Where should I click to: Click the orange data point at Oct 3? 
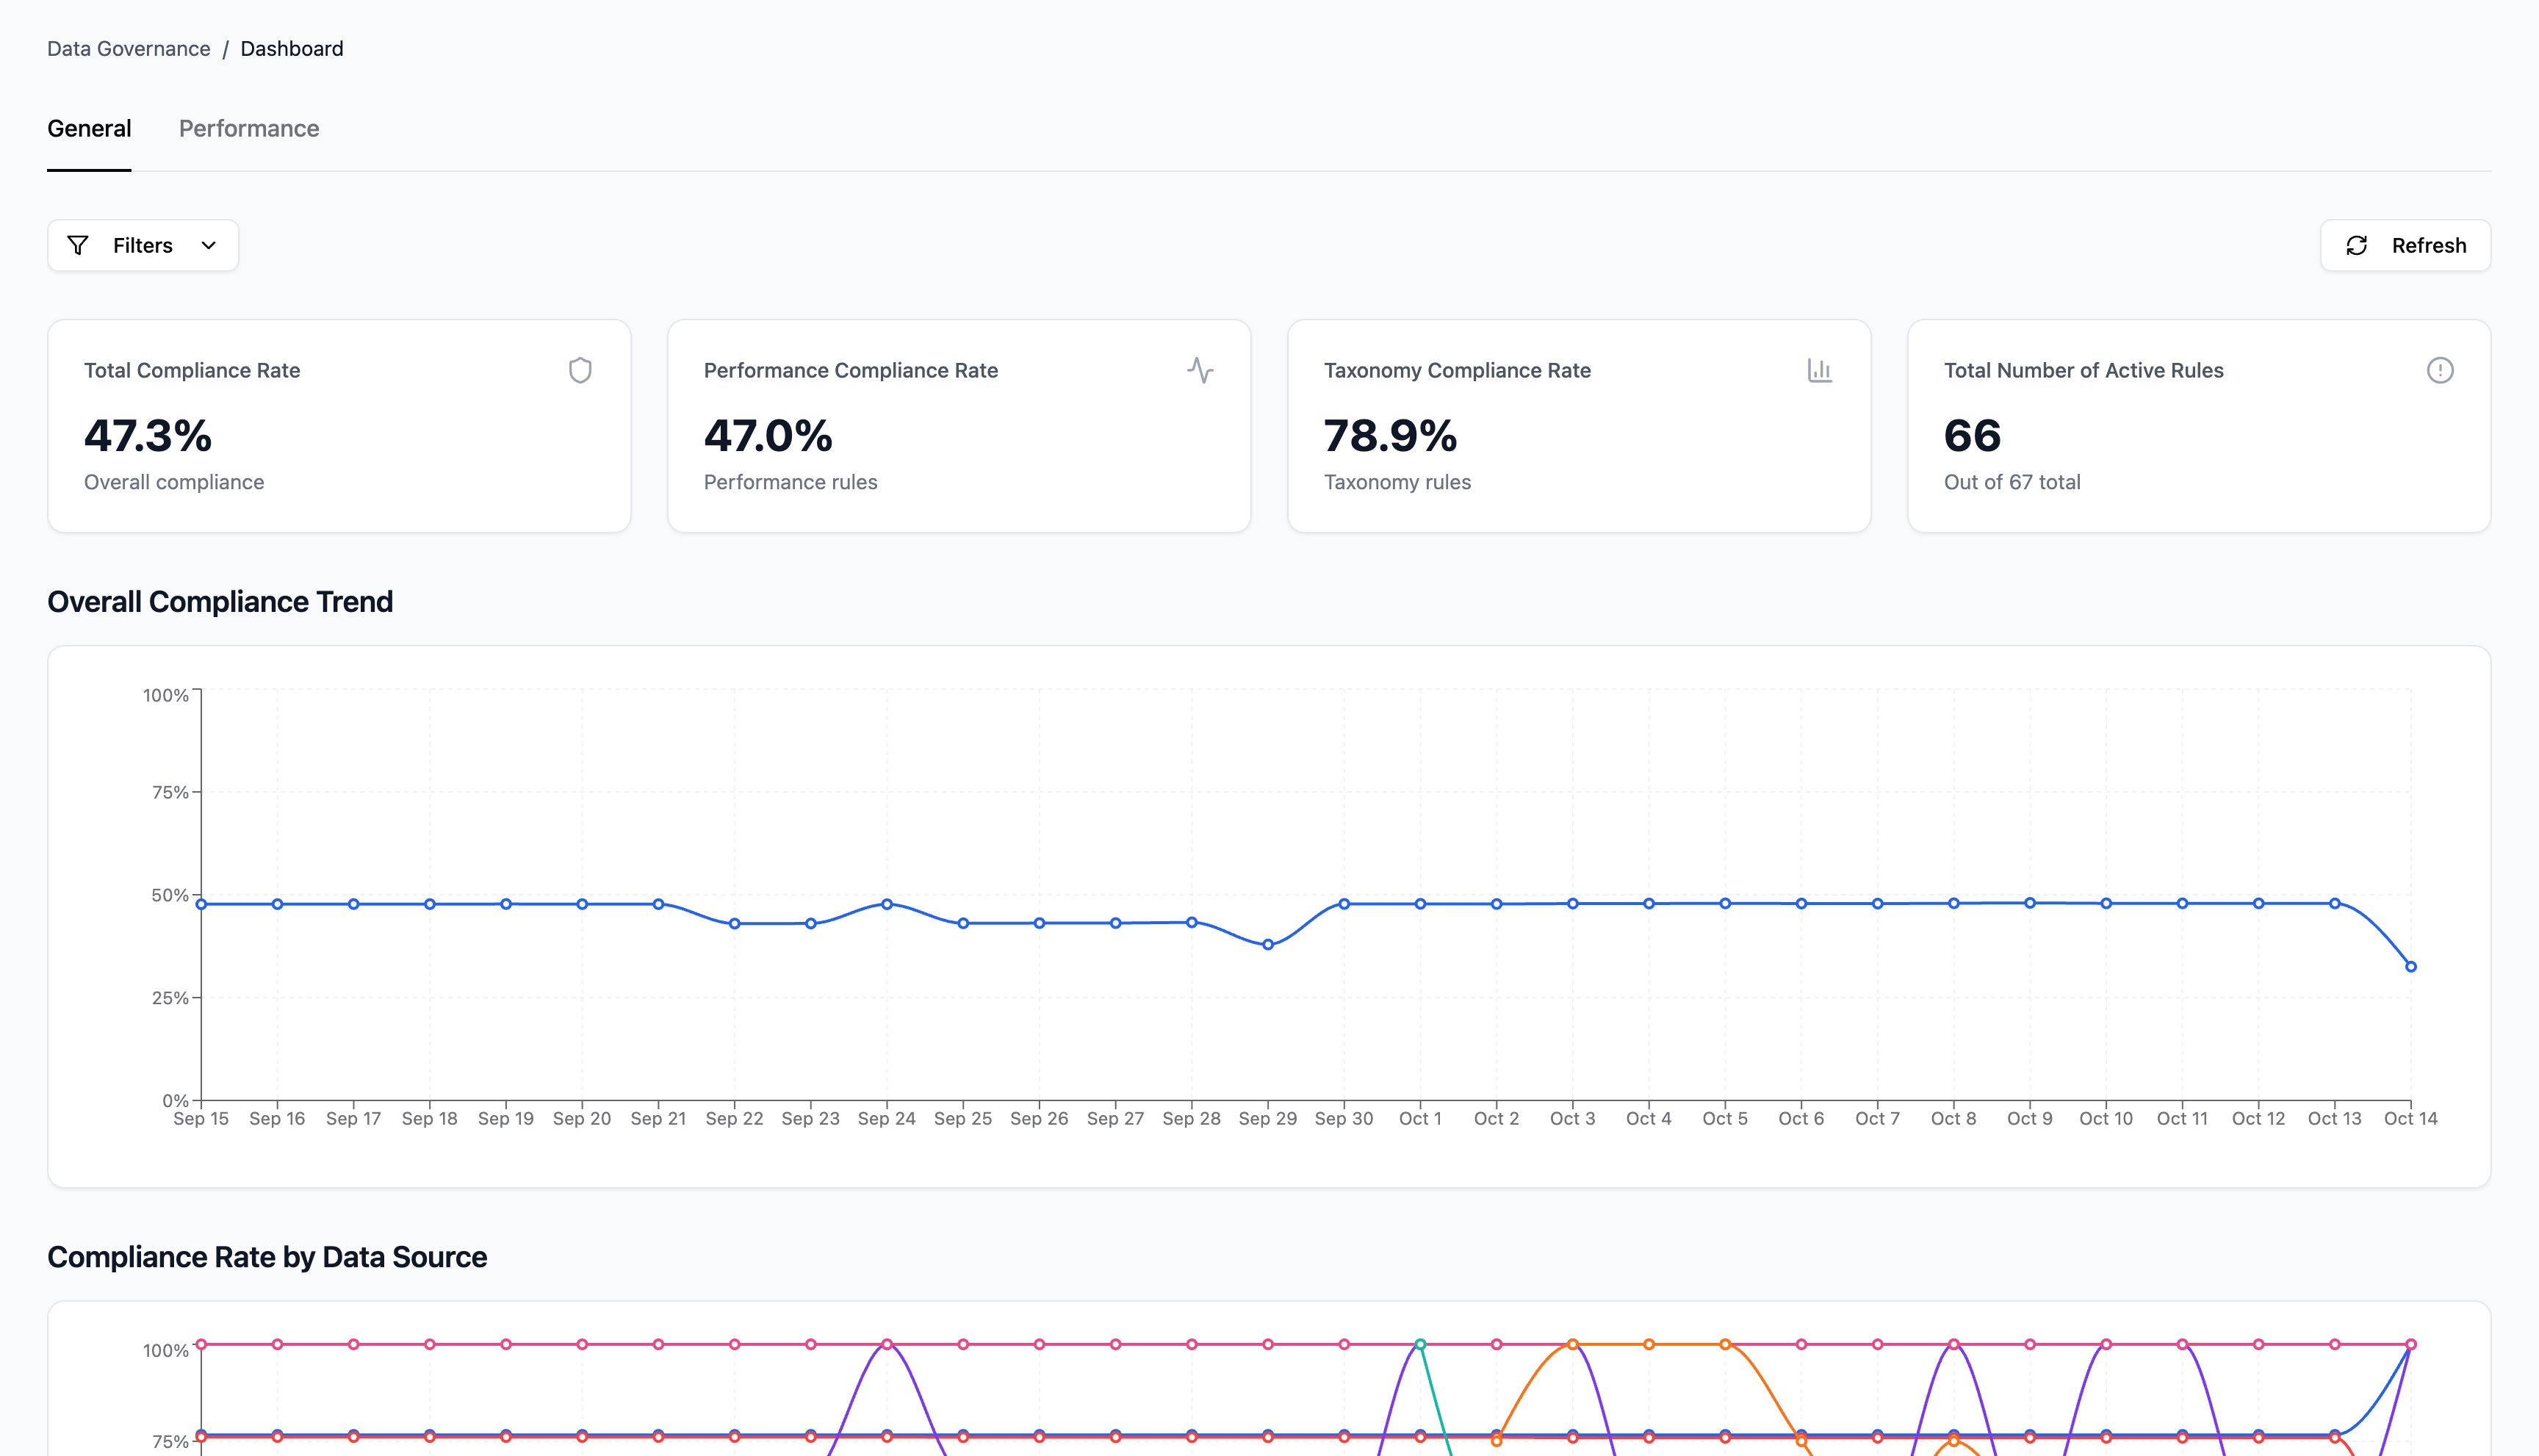pyautogui.click(x=1573, y=1344)
